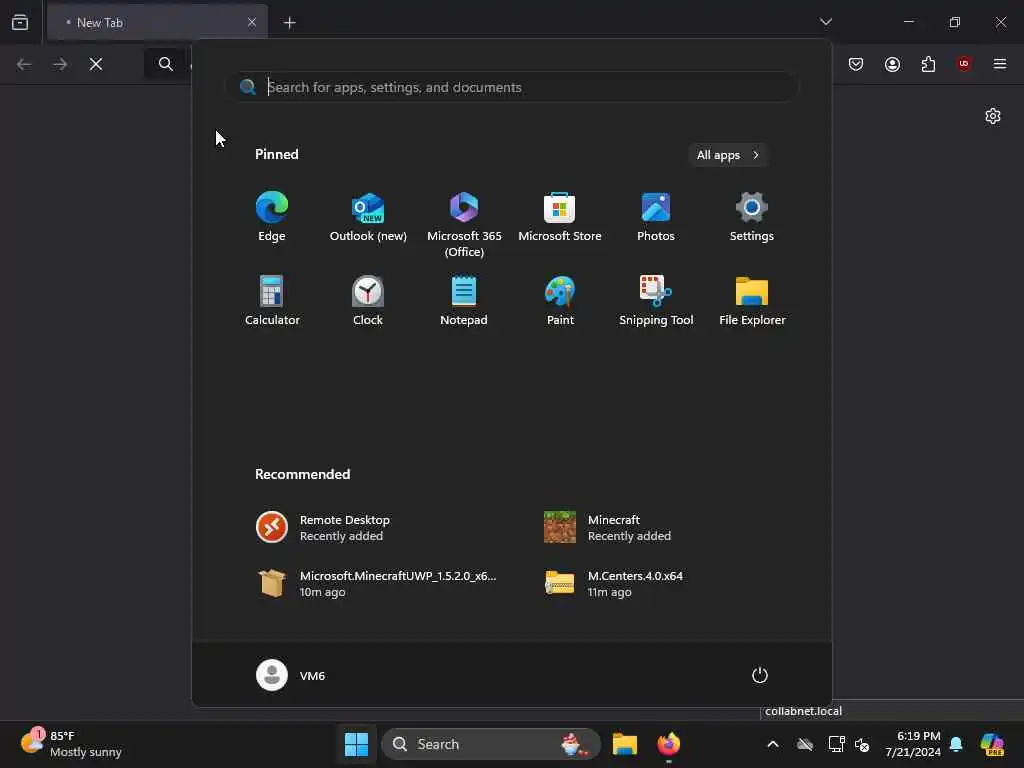This screenshot has height=768, width=1024.
Task: Click the power button in Start menu
Action: click(760, 675)
